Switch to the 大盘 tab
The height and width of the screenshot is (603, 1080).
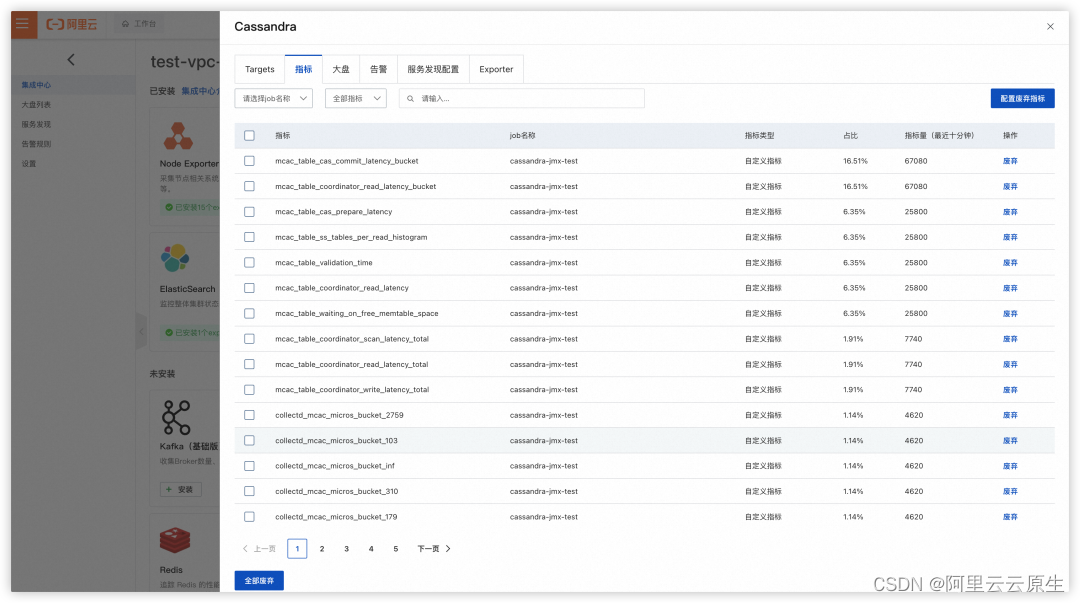[x=340, y=70]
